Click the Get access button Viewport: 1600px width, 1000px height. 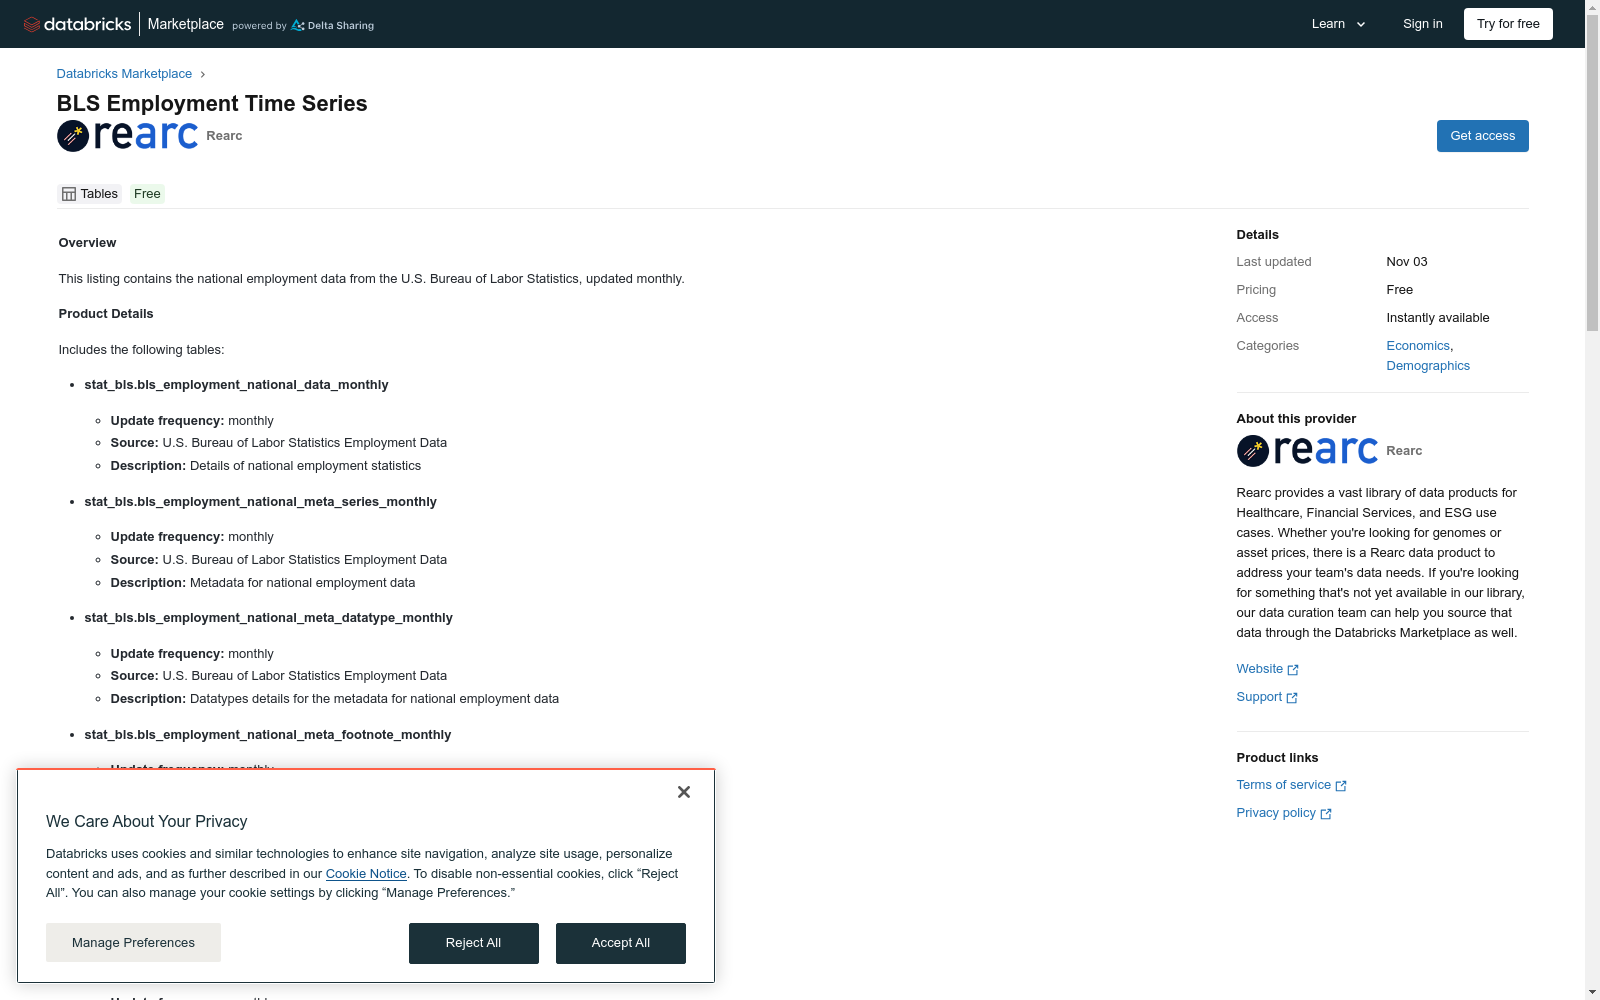(x=1482, y=136)
